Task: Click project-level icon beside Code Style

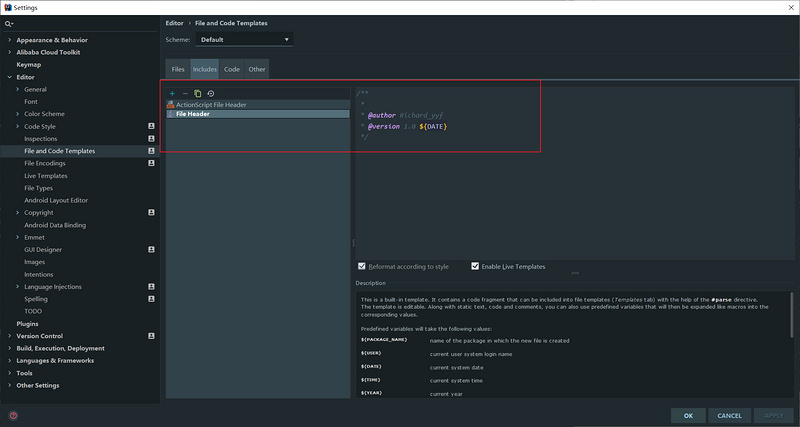Action: point(151,126)
